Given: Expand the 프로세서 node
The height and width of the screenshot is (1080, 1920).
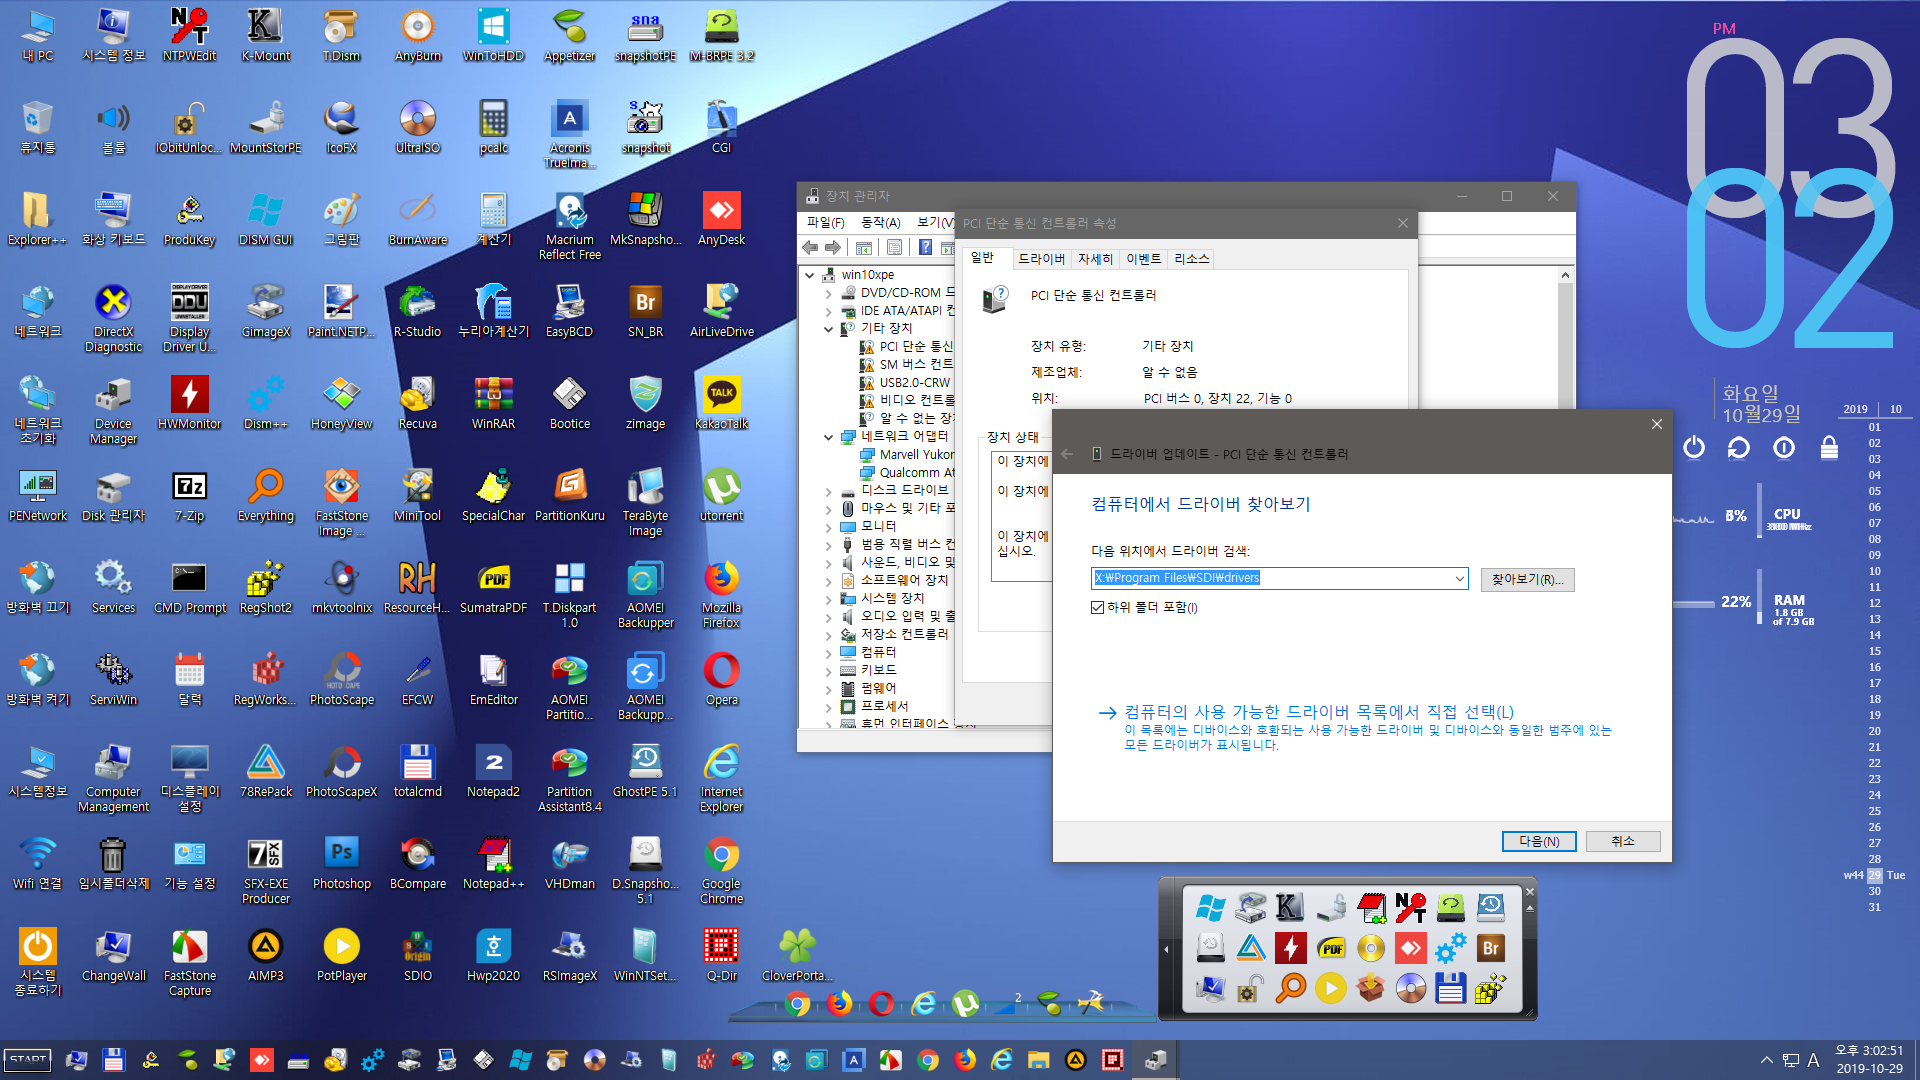Looking at the screenshot, I should (828, 707).
